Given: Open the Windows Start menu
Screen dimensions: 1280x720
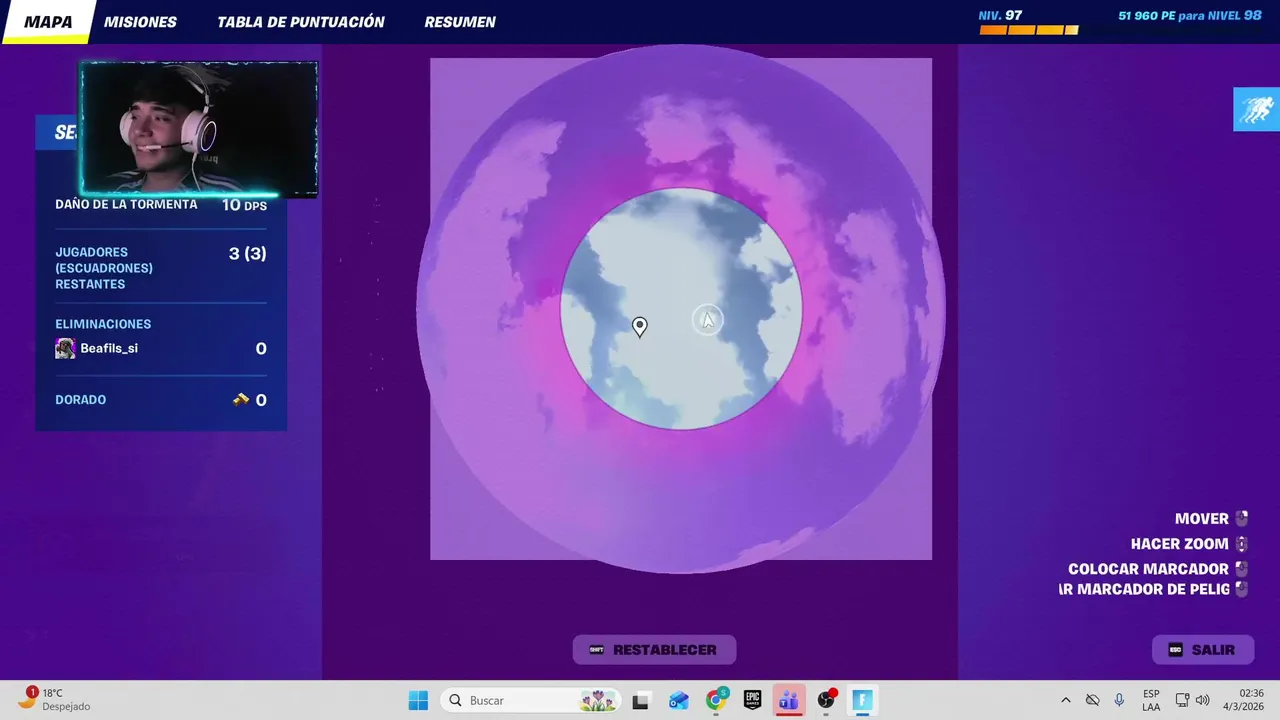Looking at the screenshot, I should coord(418,701).
